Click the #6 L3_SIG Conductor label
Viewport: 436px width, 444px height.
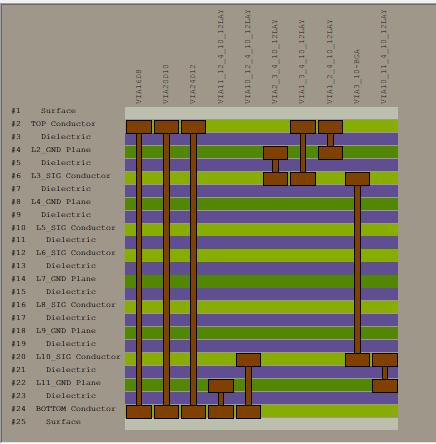[61, 176]
